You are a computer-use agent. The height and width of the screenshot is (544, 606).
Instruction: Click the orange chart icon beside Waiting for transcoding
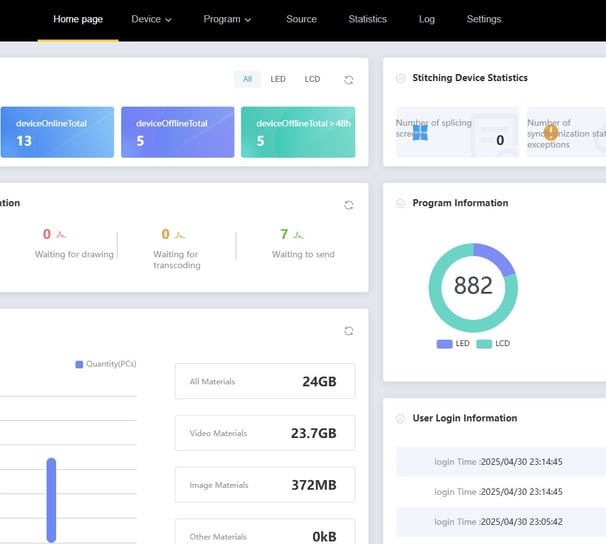[180, 235]
